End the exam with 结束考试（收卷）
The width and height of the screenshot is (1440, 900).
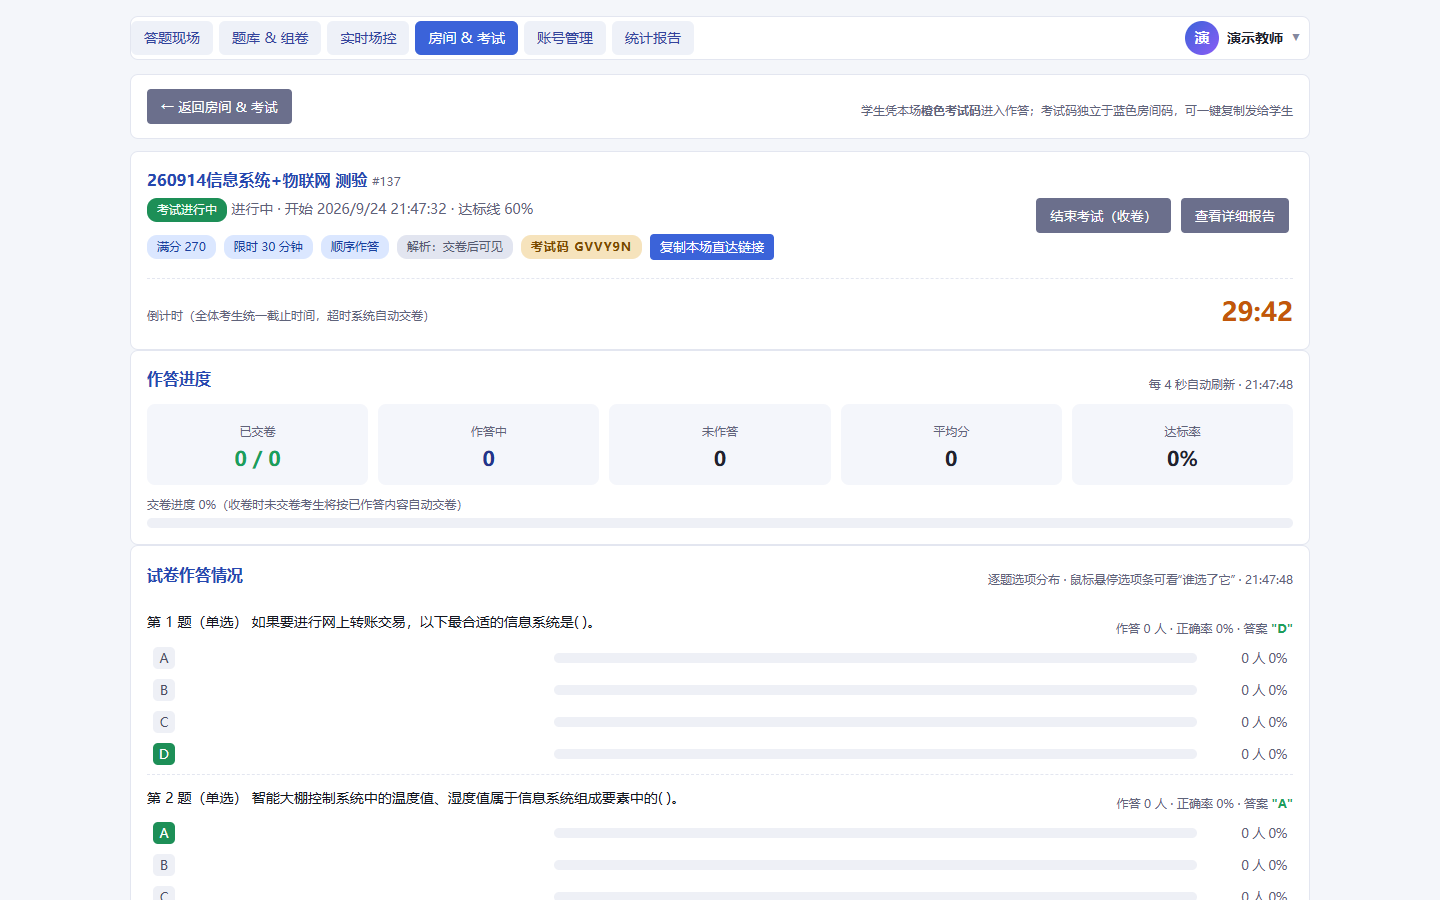tap(1103, 216)
